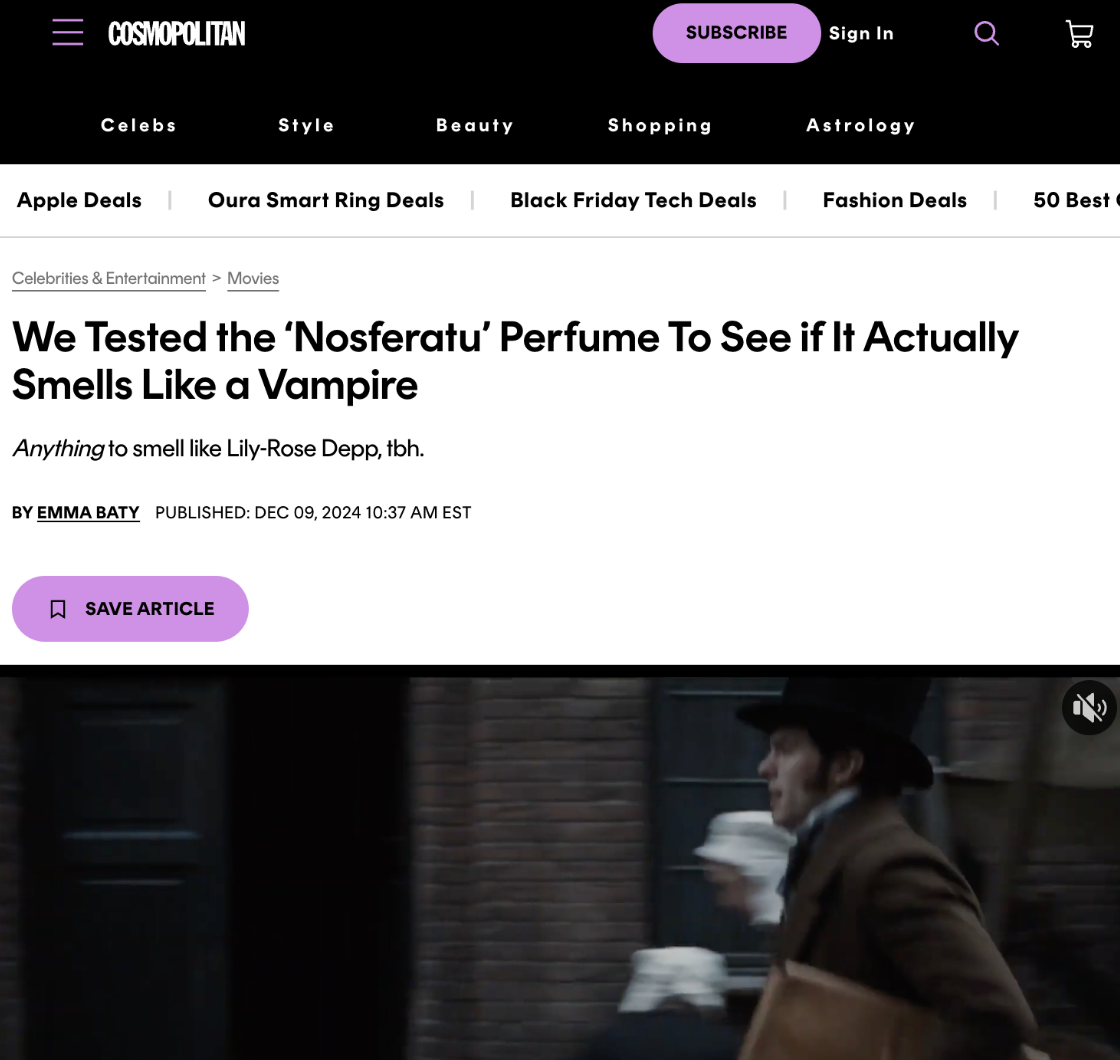Open the Apple Deals link
The image size is (1120, 1060).
(x=79, y=200)
